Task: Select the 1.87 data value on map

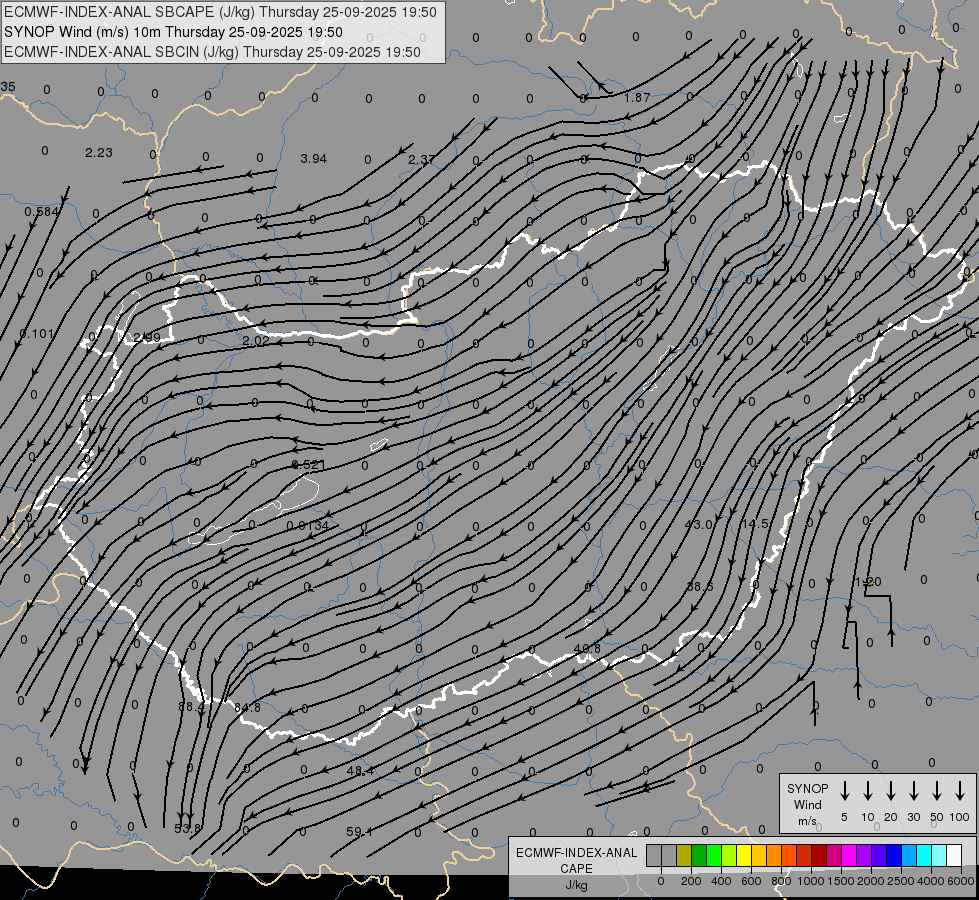Action: click(x=637, y=97)
